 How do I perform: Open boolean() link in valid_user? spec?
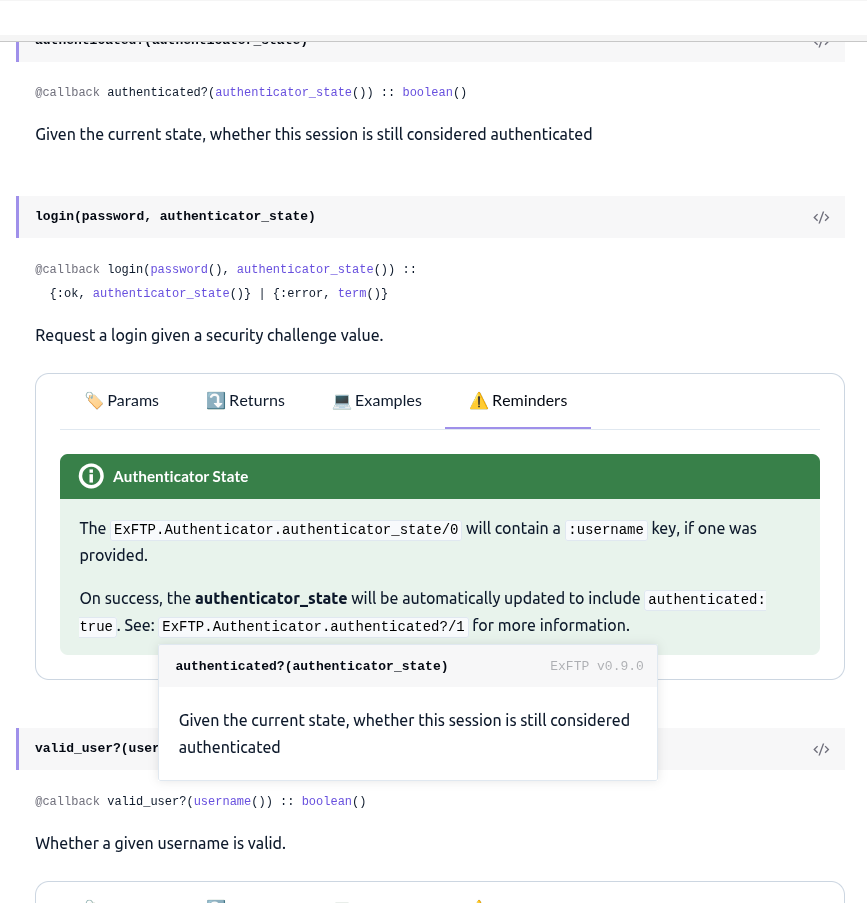(327, 801)
